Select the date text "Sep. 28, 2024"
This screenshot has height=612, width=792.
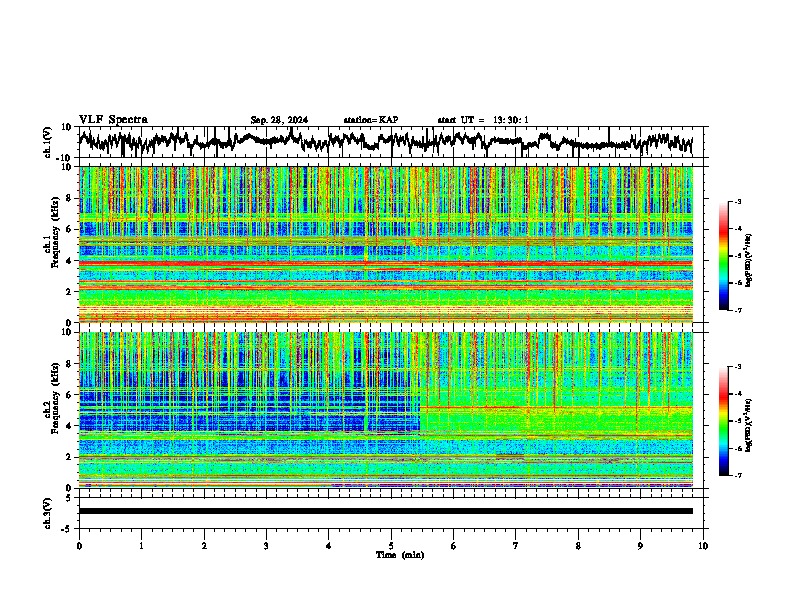coord(279,120)
